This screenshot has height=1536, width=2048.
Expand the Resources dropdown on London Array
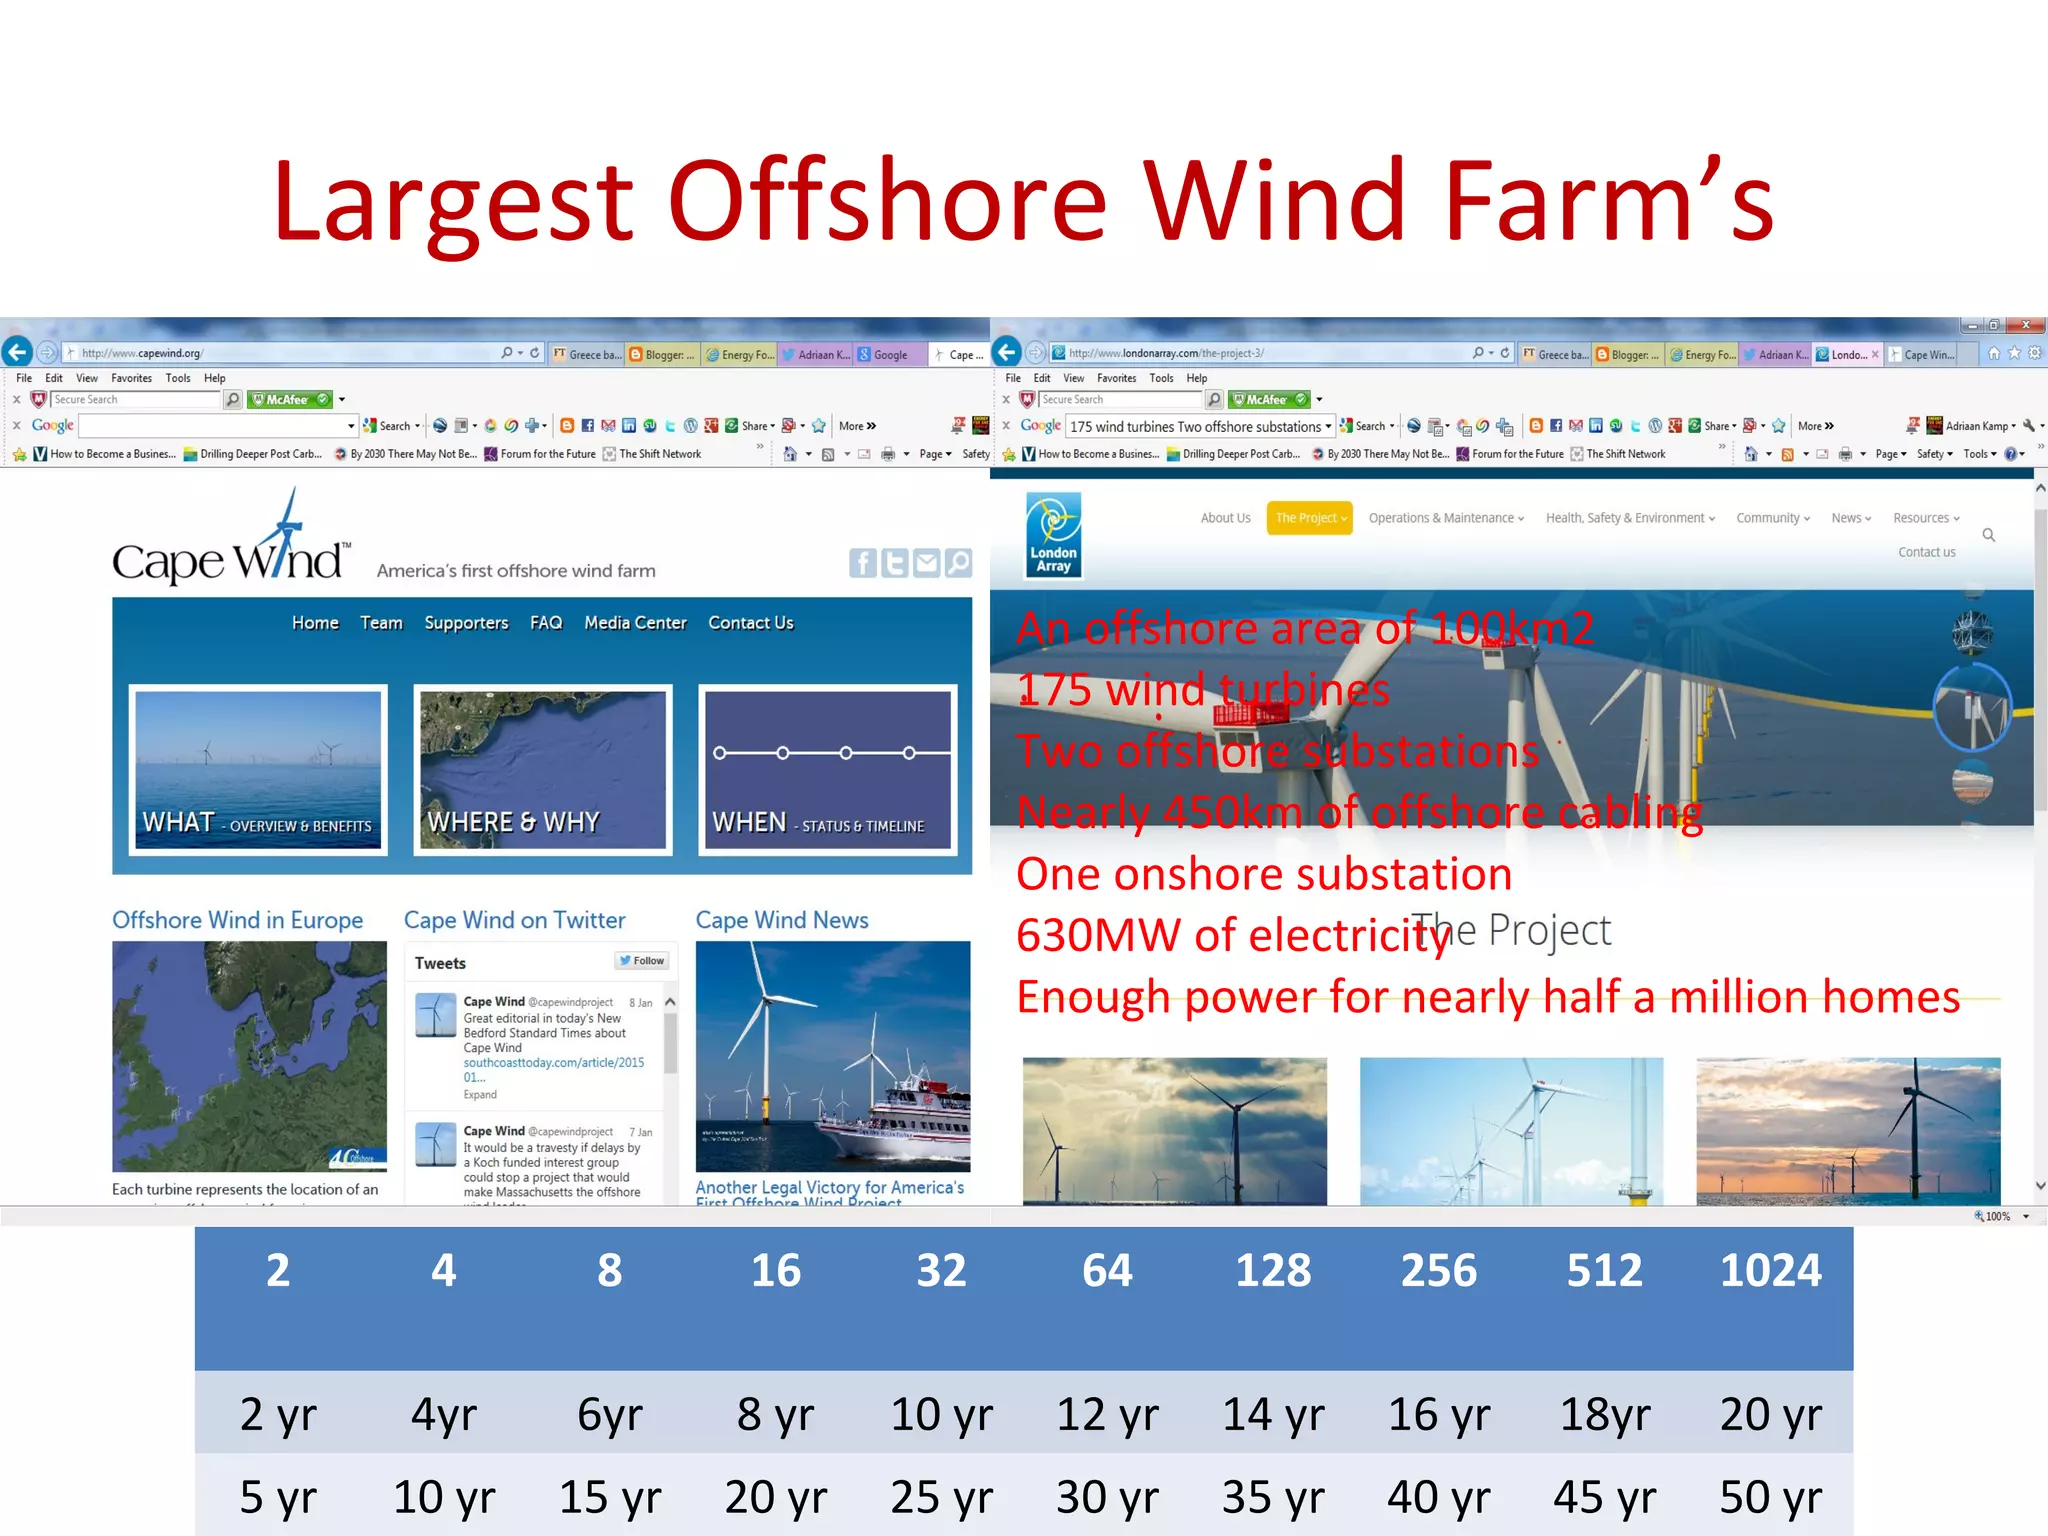click(x=1926, y=518)
